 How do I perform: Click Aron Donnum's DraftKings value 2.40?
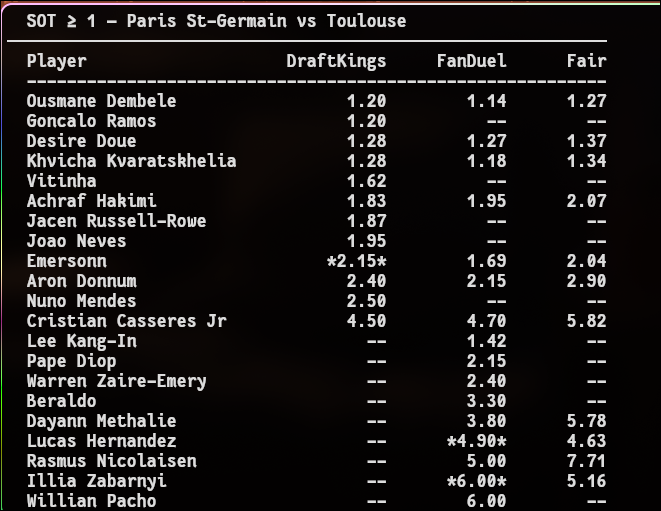[x=366, y=281]
